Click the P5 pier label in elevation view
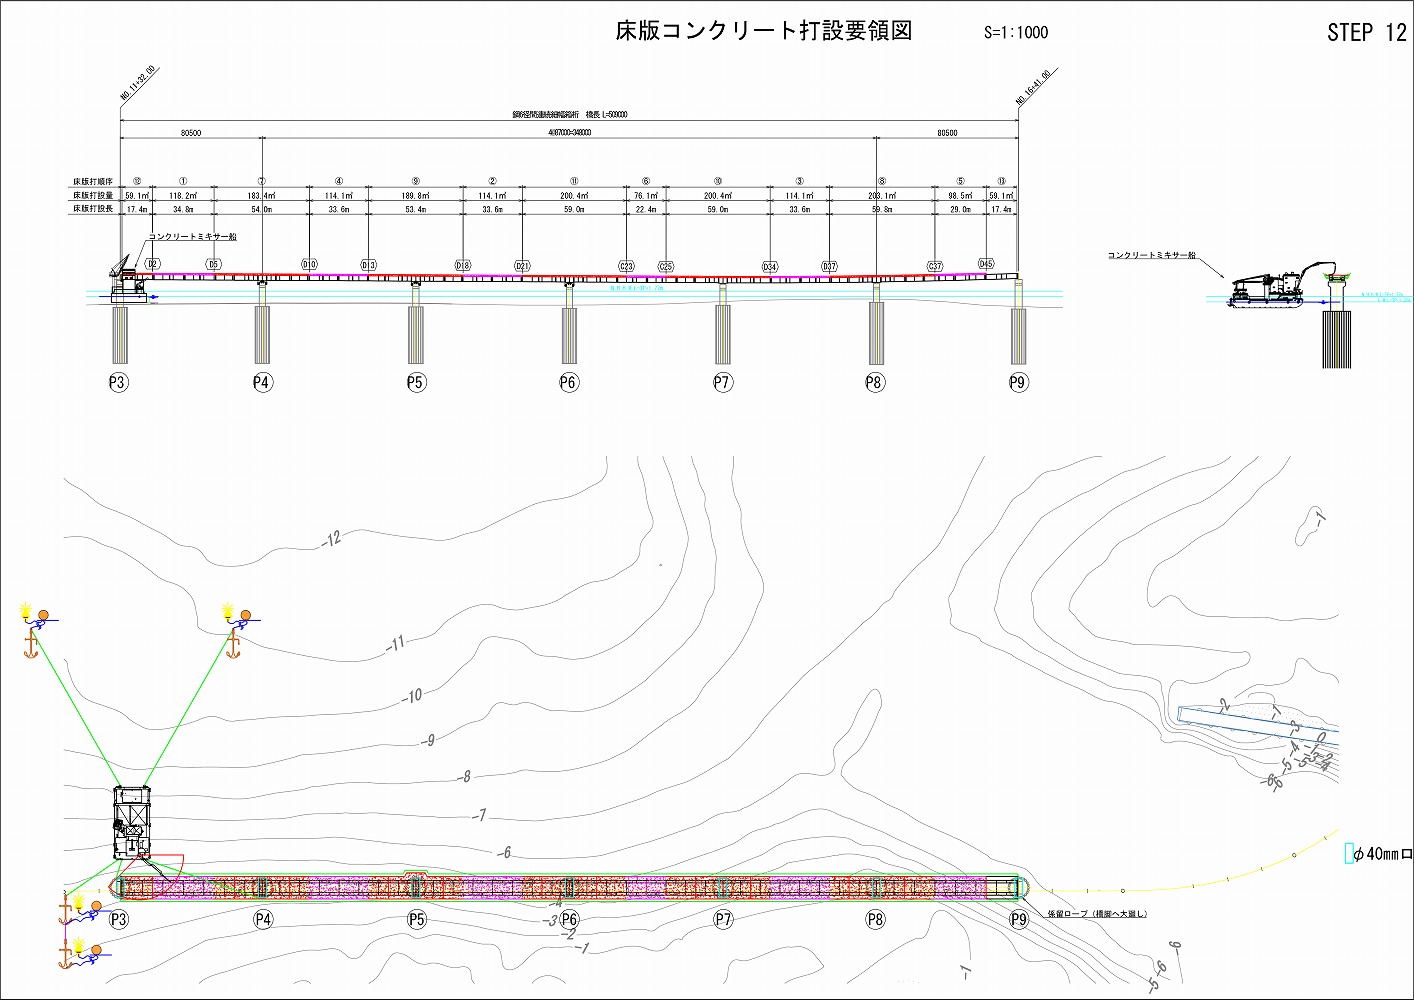 416,382
